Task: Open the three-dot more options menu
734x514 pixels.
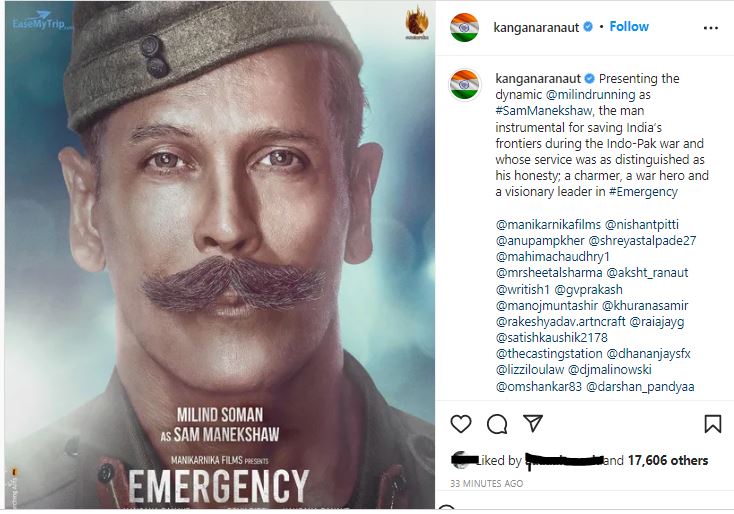Action: click(711, 28)
